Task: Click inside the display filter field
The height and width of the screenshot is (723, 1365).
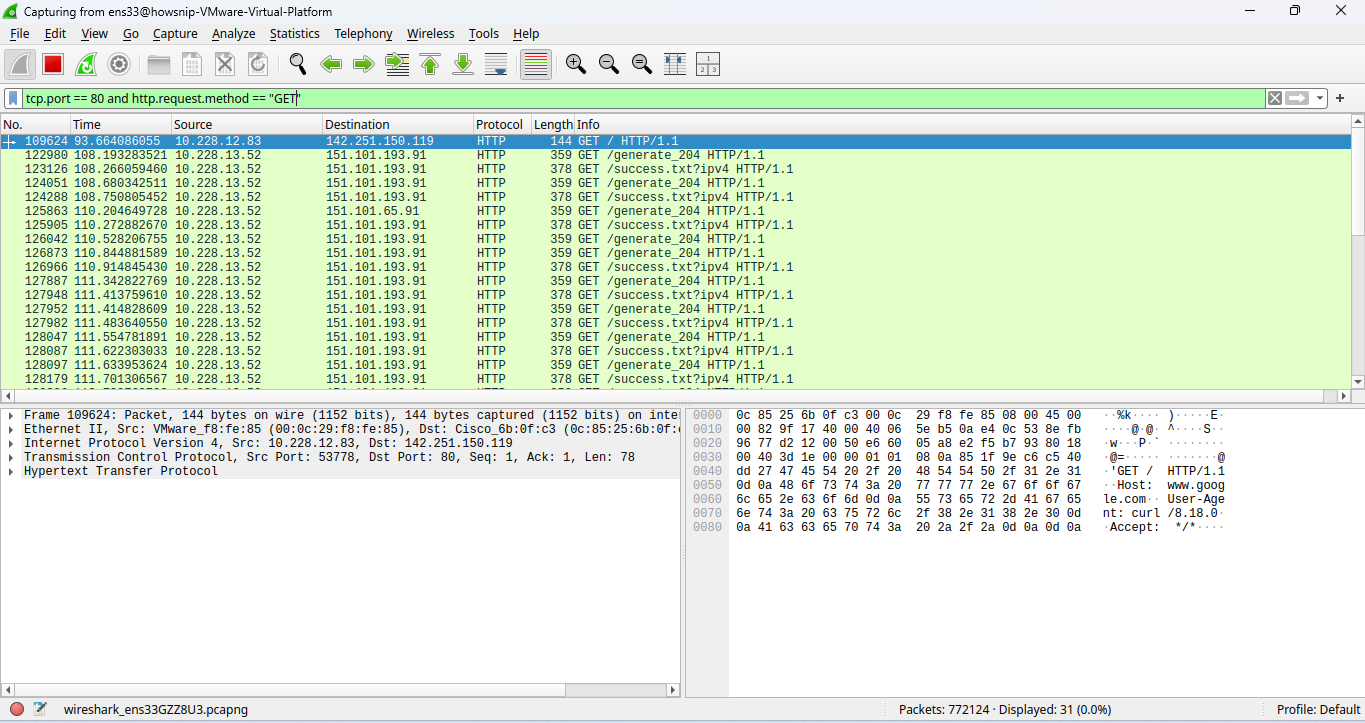Action: [643, 98]
